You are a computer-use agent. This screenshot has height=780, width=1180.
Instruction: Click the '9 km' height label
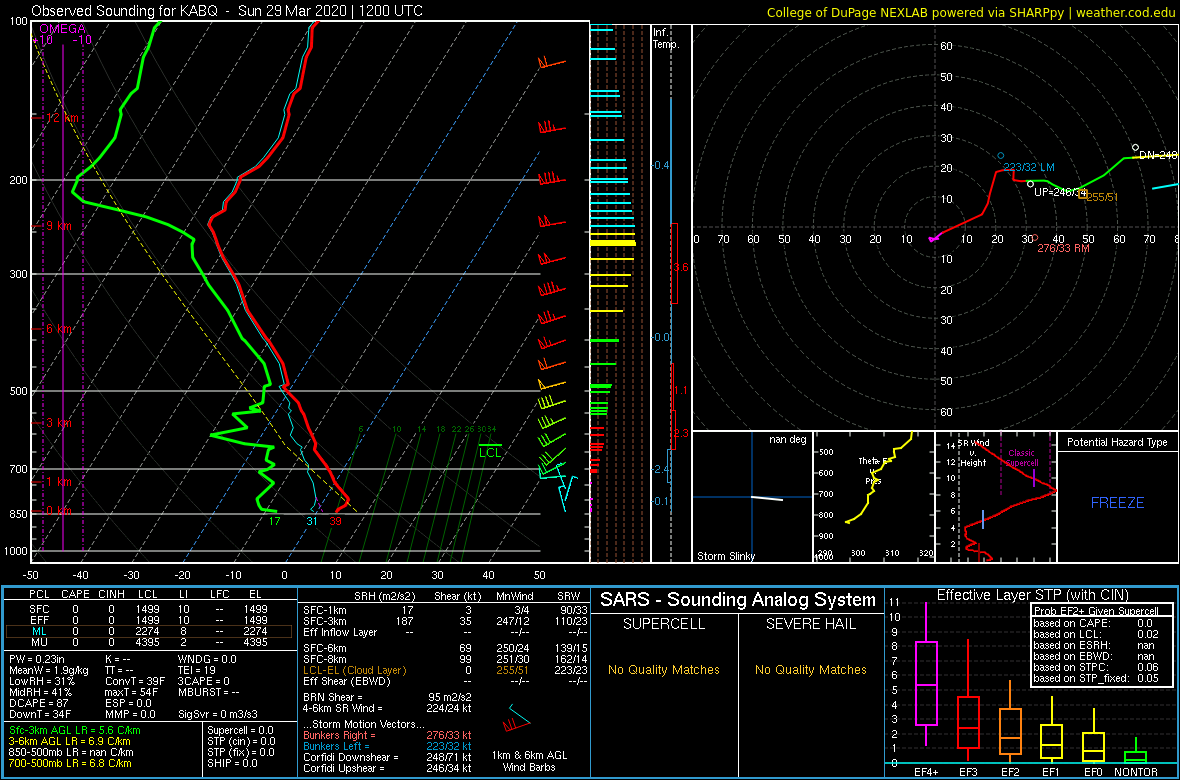click(59, 226)
